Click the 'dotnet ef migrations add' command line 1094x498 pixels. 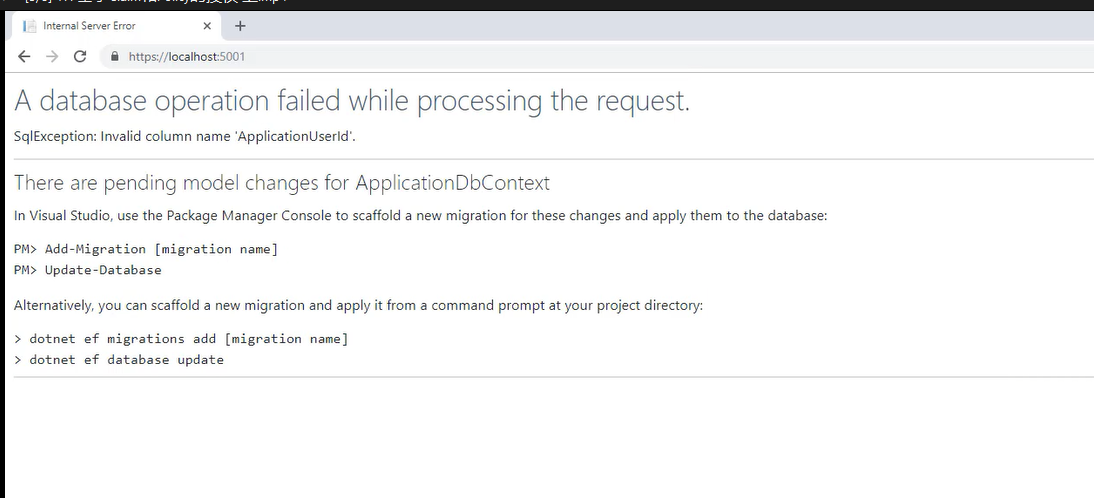pyautogui.click(x=181, y=339)
